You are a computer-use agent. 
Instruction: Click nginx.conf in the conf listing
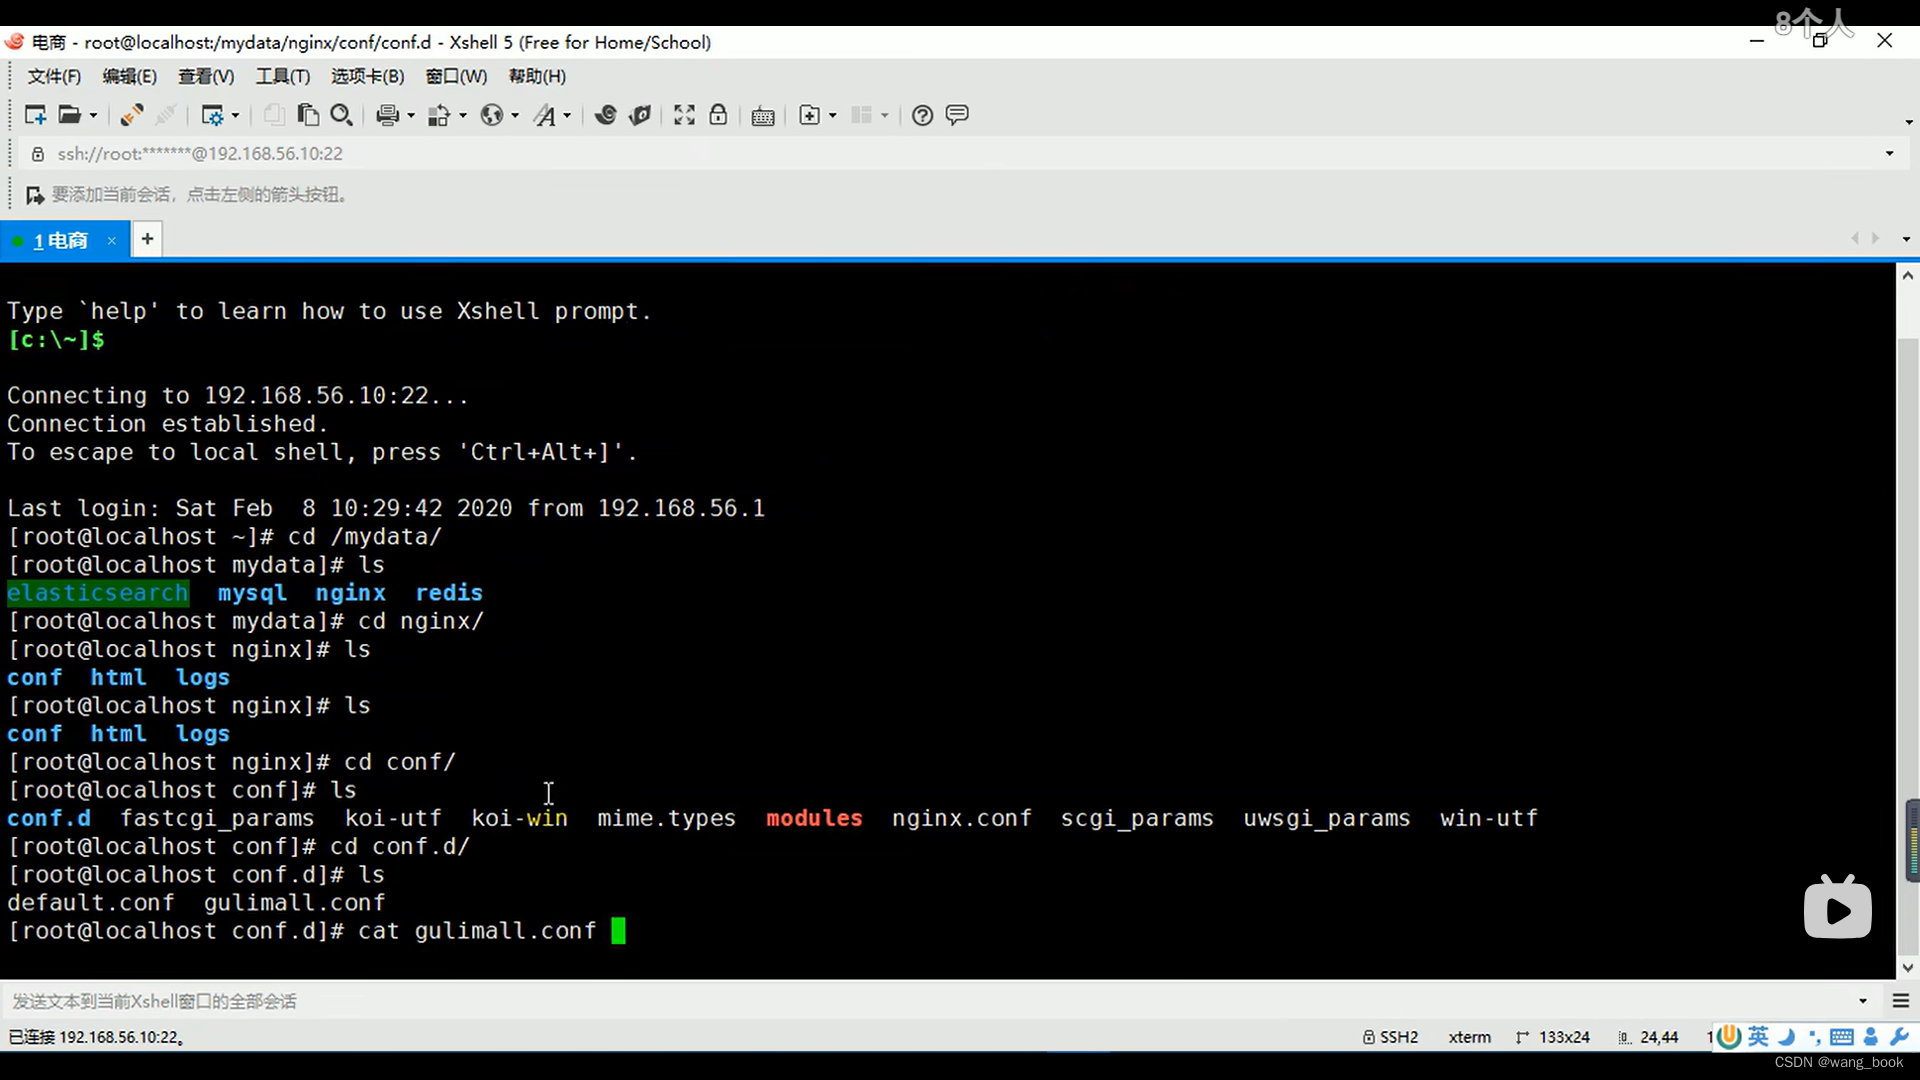pyautogui.click(x=961, y=818)
